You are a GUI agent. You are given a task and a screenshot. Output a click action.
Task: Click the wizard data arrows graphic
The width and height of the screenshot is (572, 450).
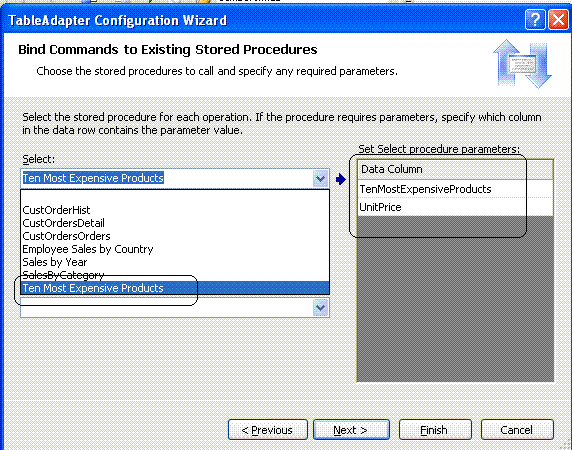click(x=522, y=64)
